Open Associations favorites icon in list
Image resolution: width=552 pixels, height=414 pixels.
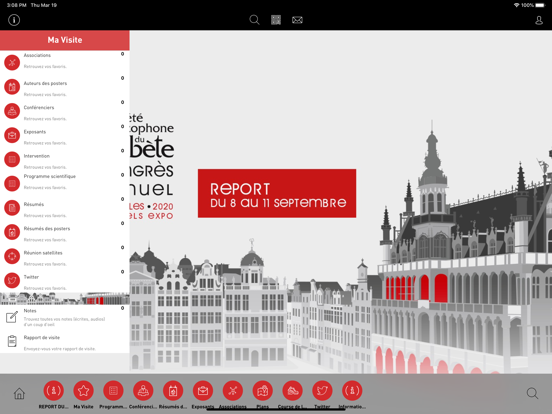[12, 63]
